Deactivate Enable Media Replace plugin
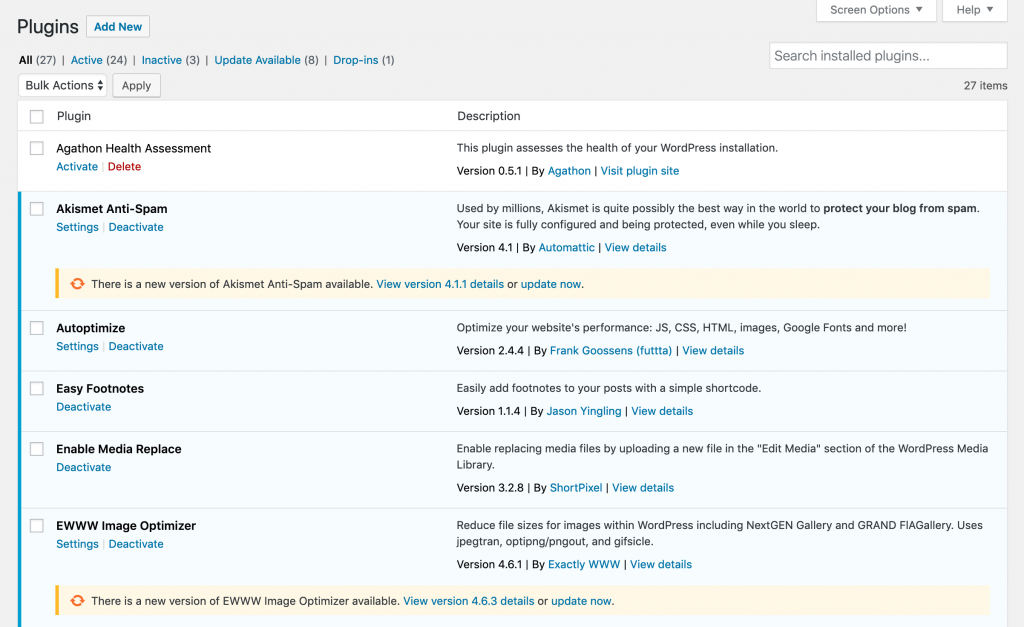 point(84,467)
